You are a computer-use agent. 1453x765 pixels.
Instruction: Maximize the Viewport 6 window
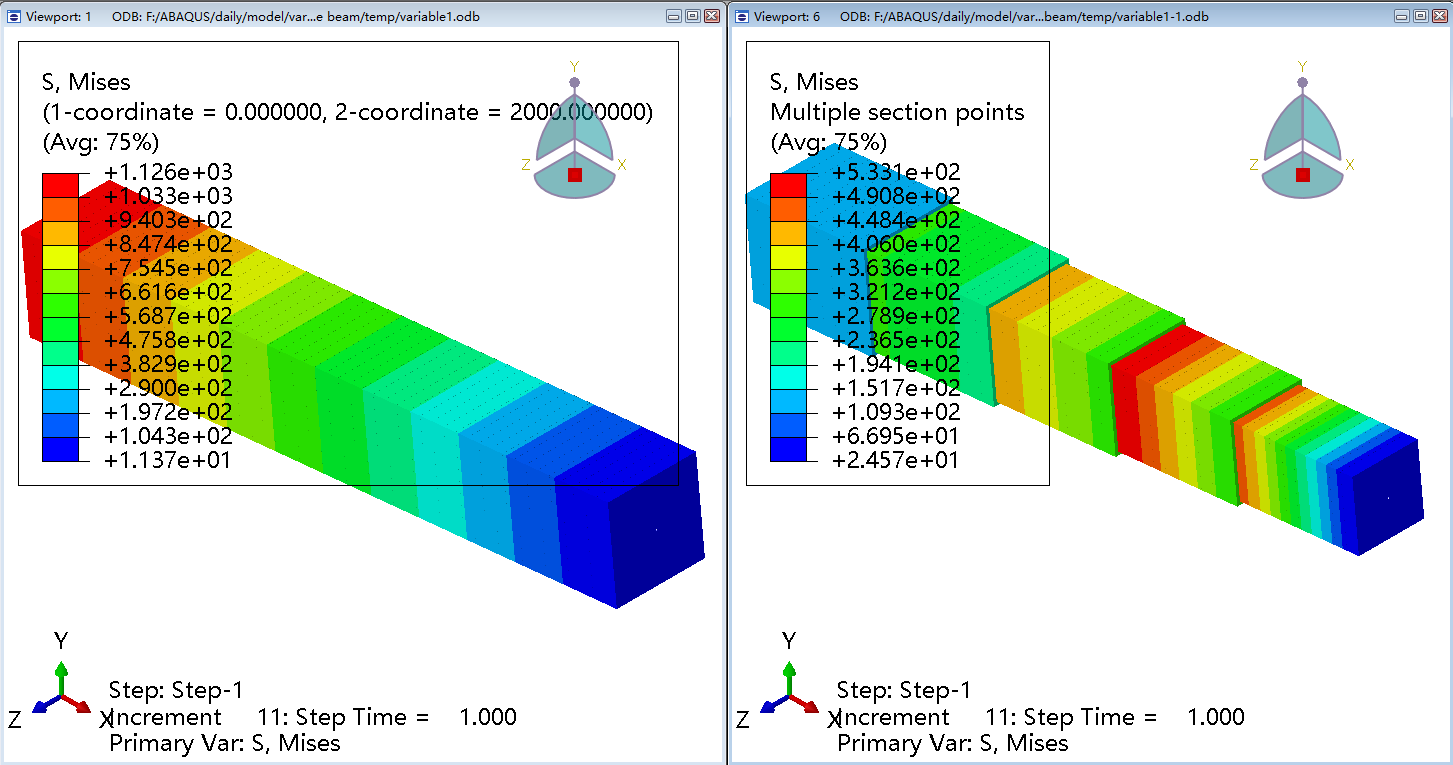[x=1421, y=16]
